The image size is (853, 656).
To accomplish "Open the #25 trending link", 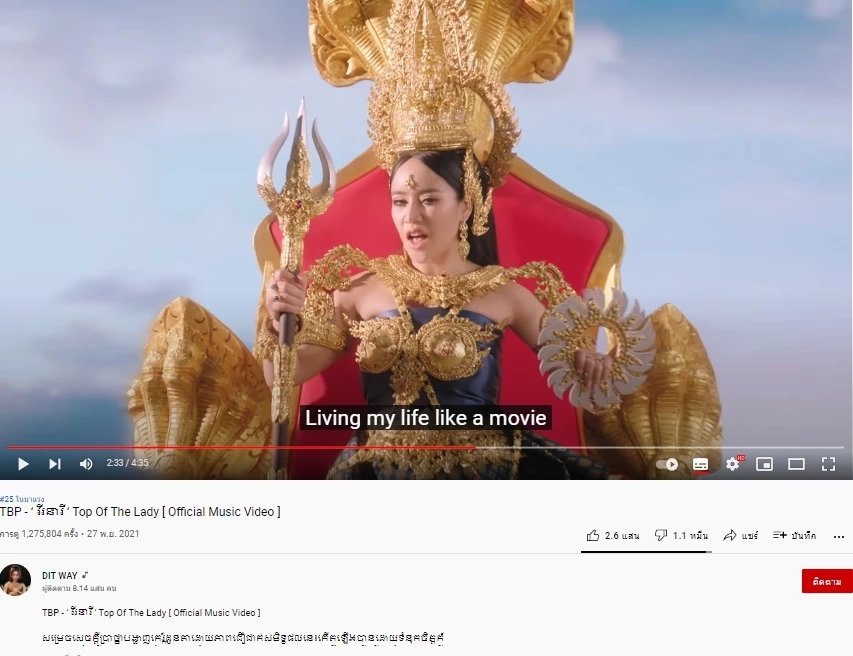I will click(x=22, y=499).
